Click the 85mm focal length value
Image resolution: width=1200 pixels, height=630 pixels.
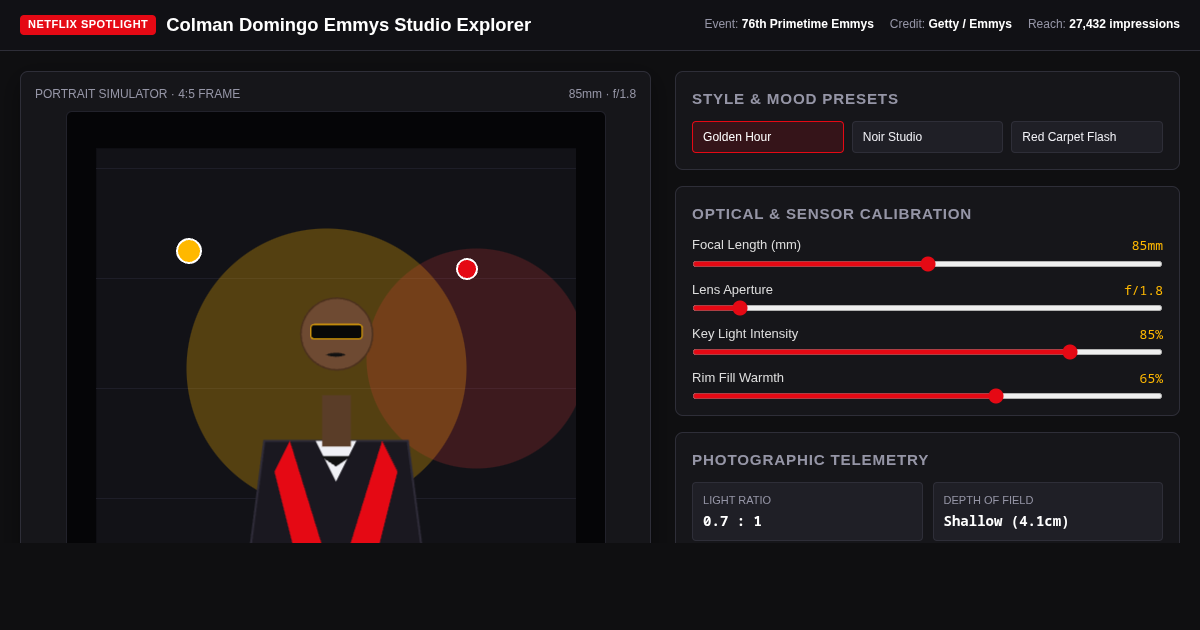pos(1147,246)
